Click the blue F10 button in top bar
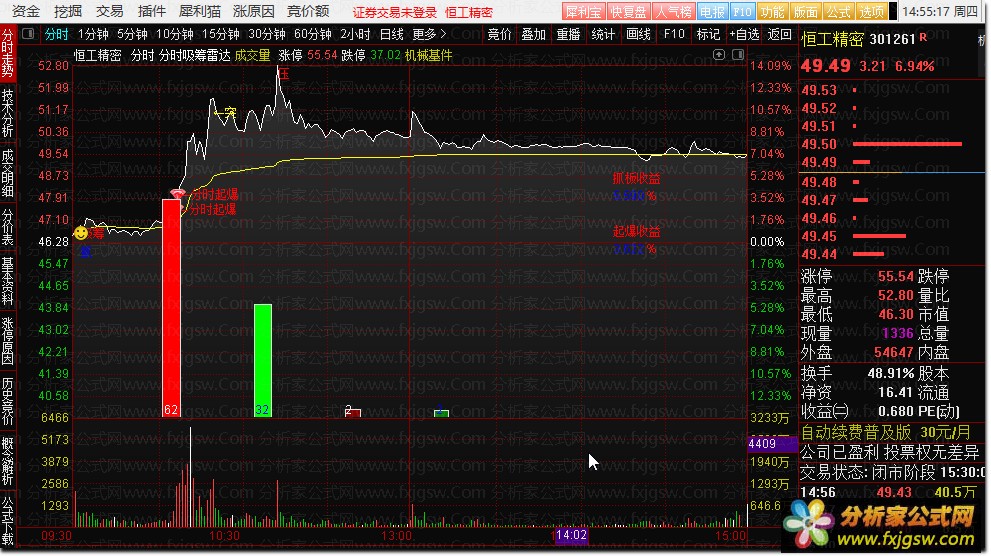Screen dimensions: 991x556 tap(742, 12)
